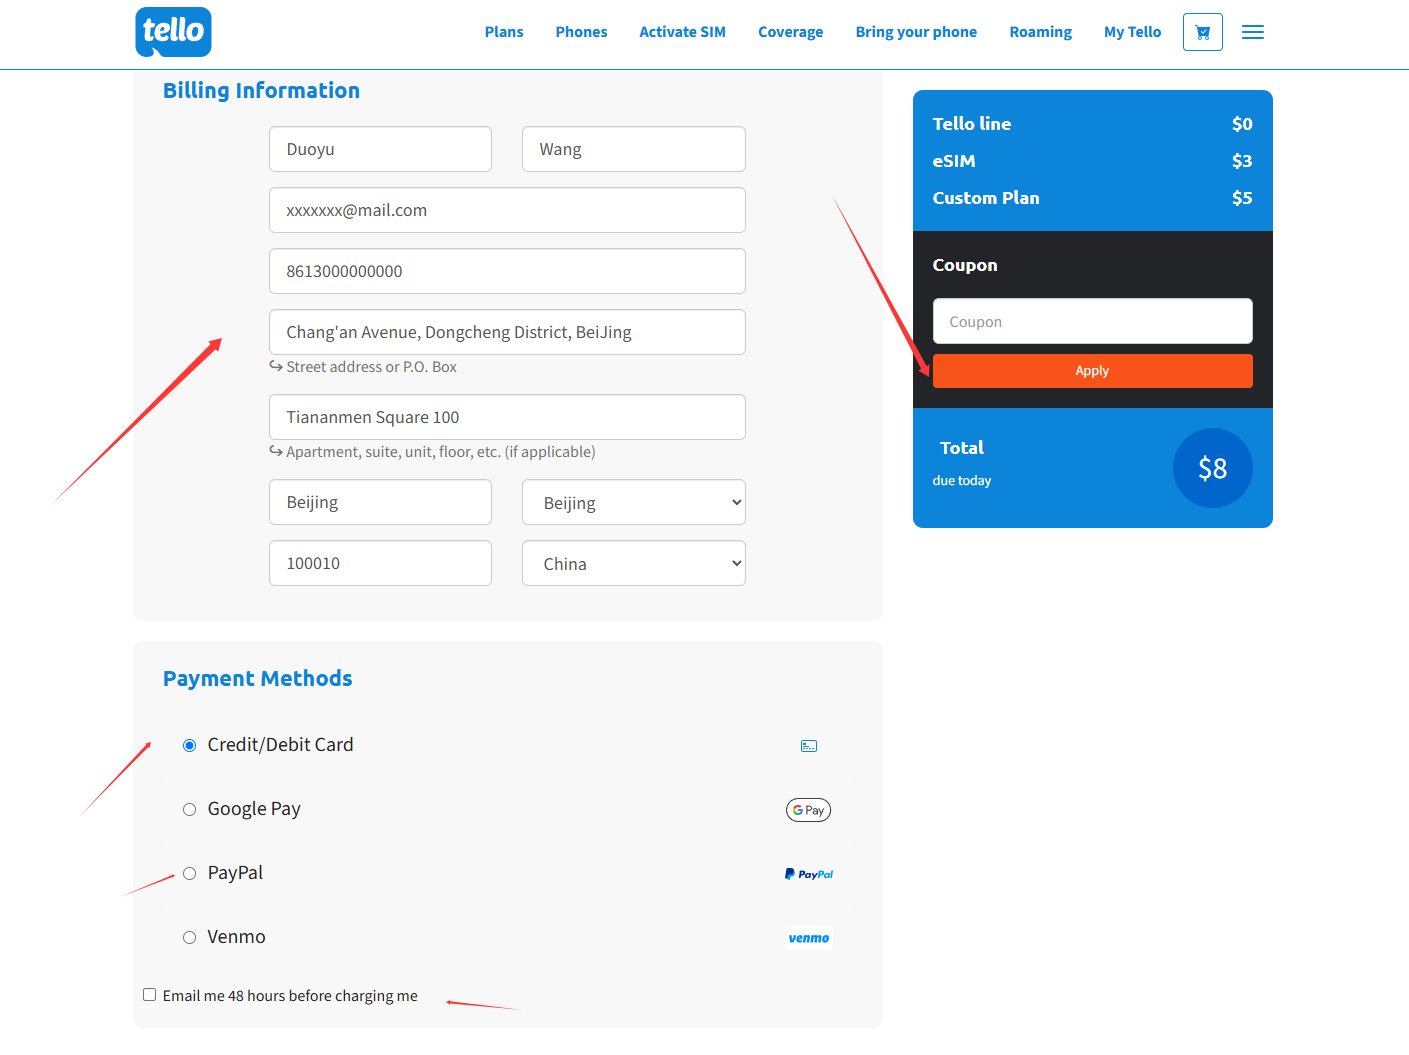Image resolution: width=1409 pixels, height=1055 pixels.
Task: Open the hamburger menu icon
Action: (1252, 32)
